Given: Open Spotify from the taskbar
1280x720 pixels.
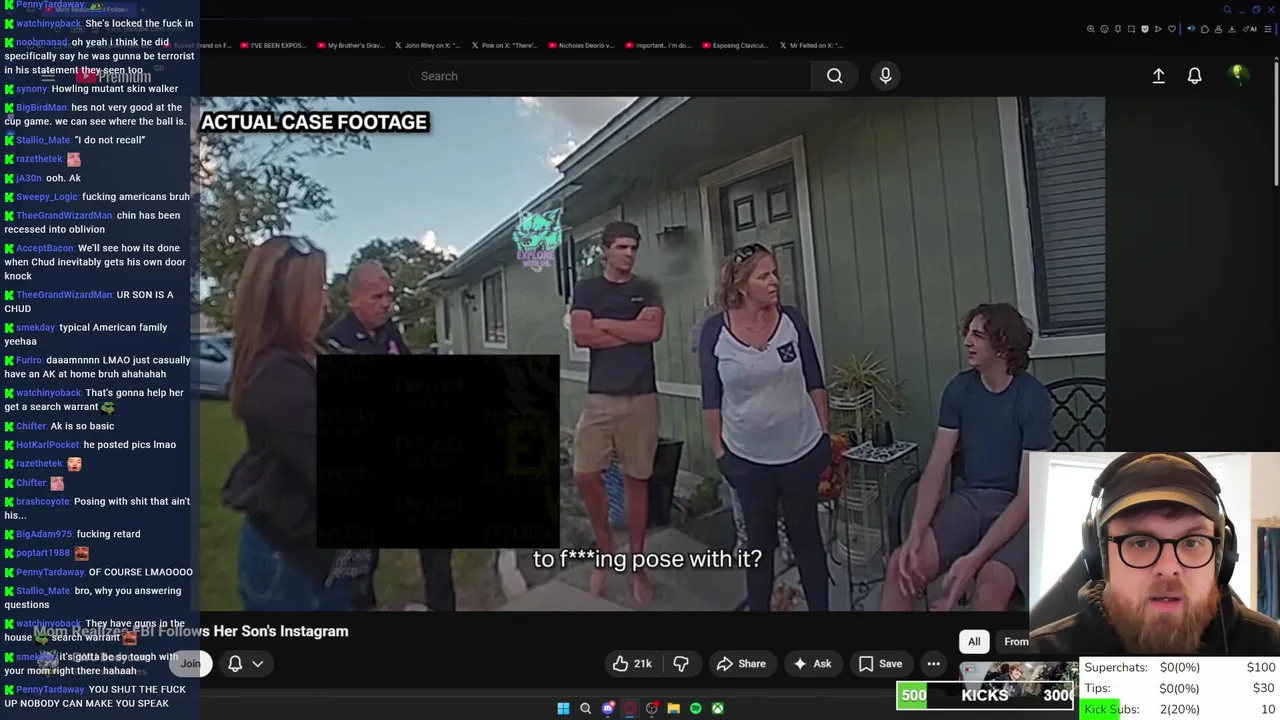Looking at the screenshot, I should pyautogui.click(x=696, y=708).
